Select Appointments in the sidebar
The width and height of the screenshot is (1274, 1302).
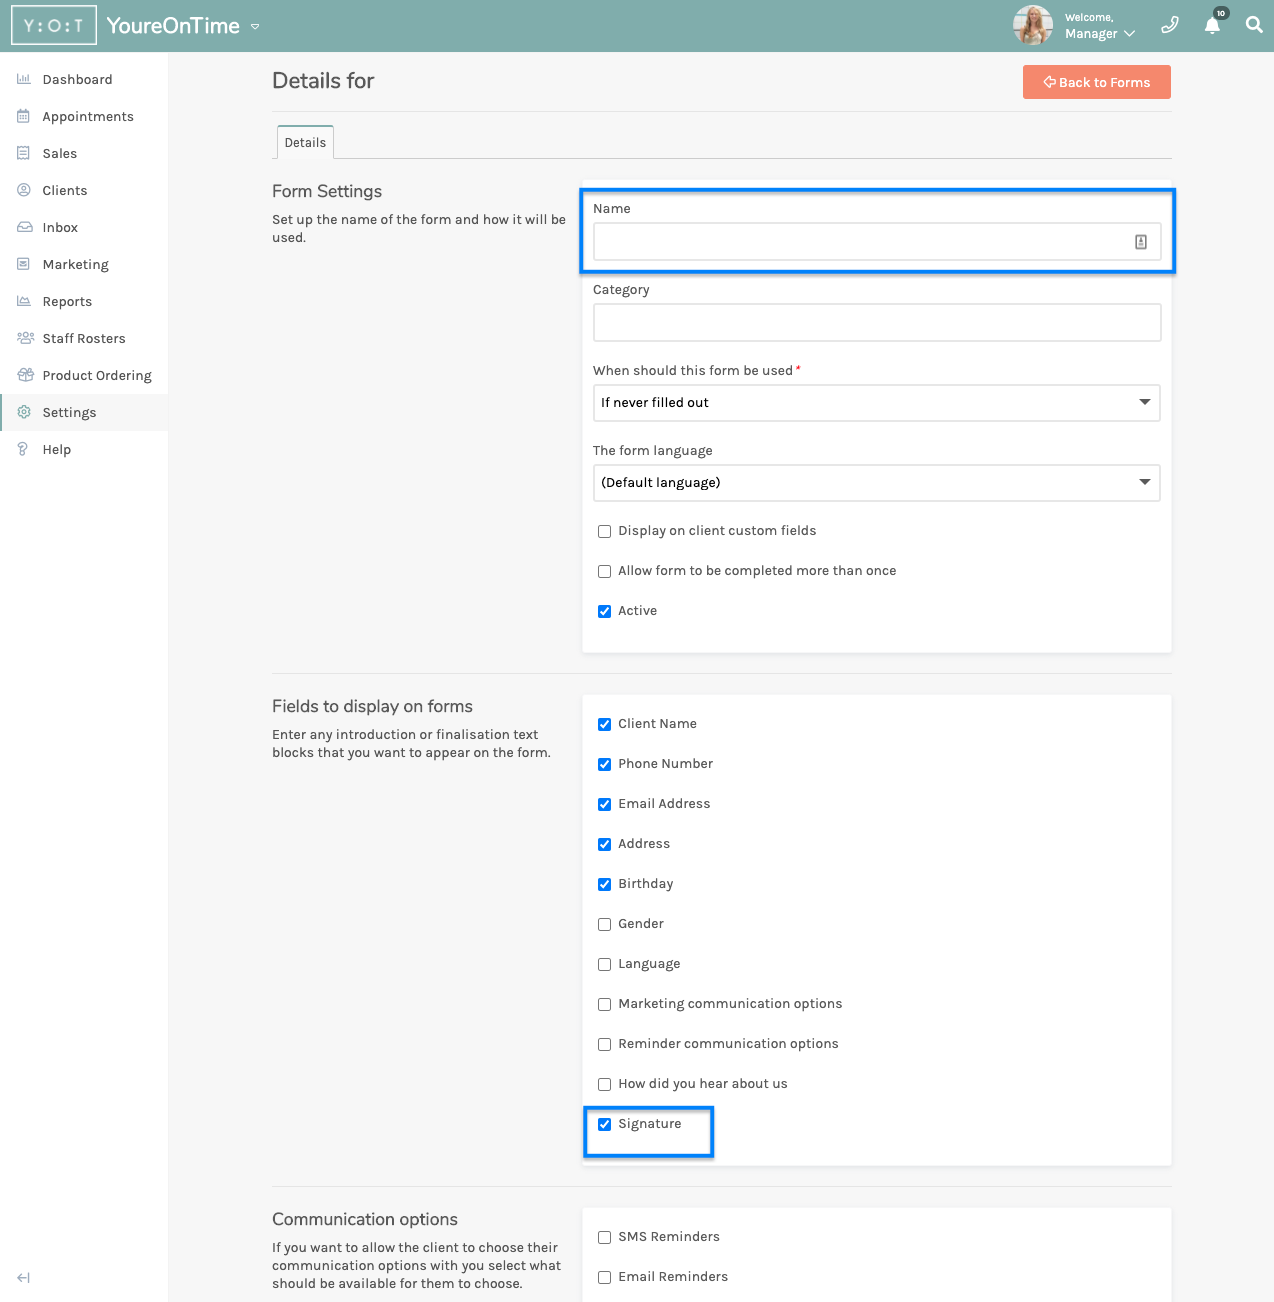click(x=87, y=116)
